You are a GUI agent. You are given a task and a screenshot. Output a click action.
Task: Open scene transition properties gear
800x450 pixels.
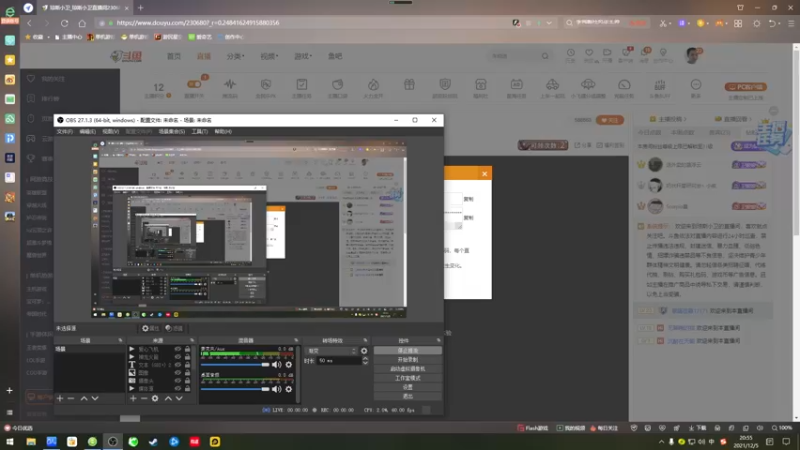(x=364, y=351)
